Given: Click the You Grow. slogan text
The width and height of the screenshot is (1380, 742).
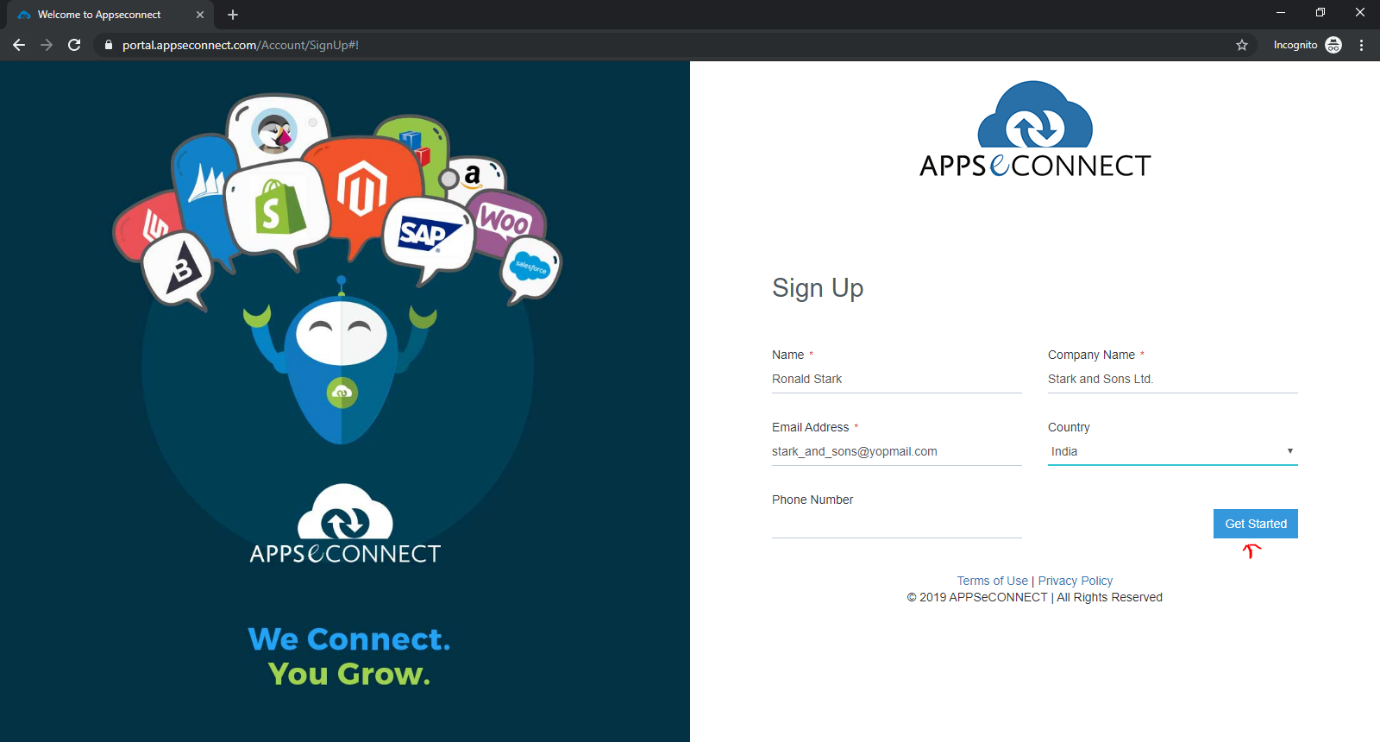Looking at the screenshot, I should point(349,674).
